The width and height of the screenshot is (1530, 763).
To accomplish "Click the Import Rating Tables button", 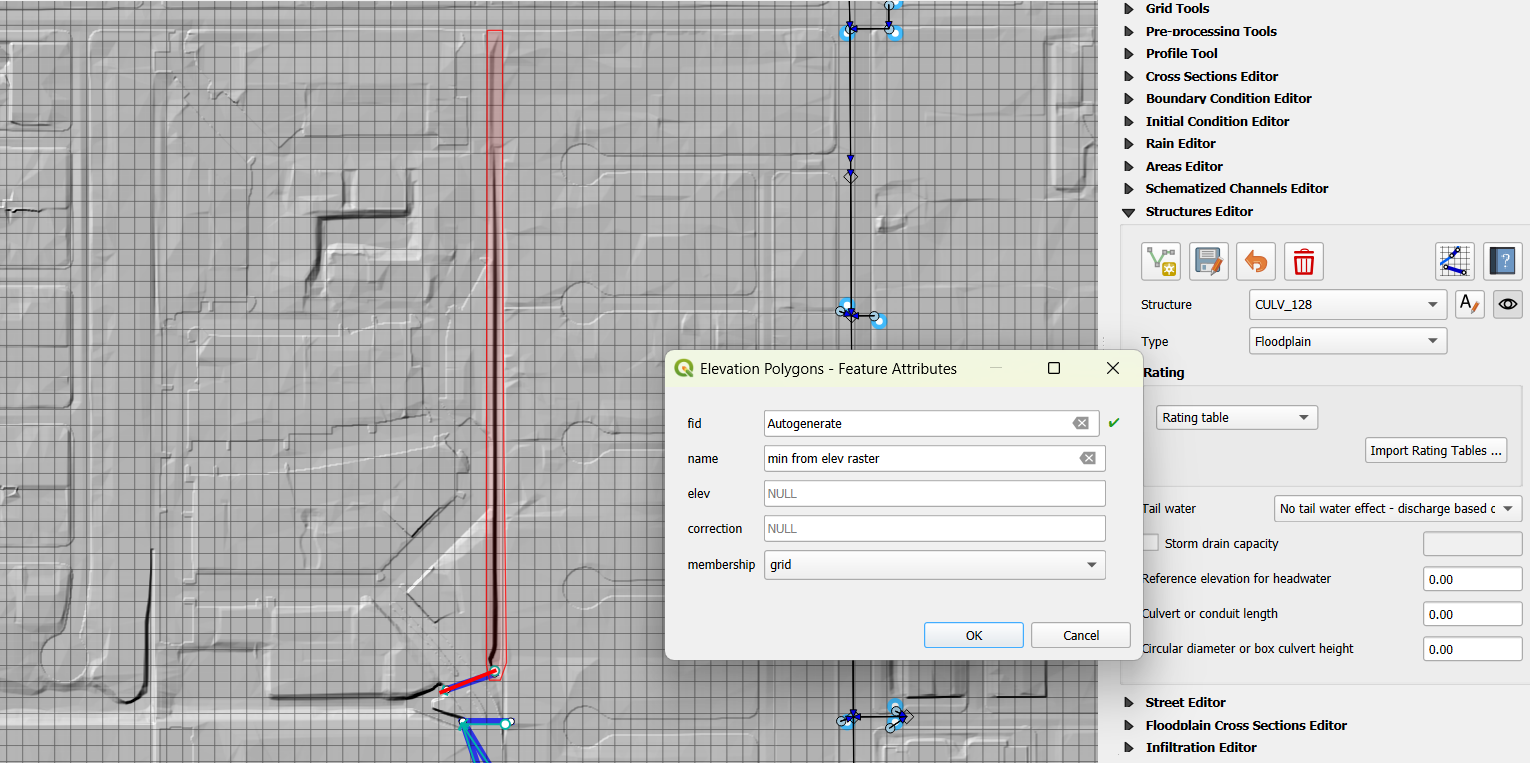I will [x=1435, y=451].
